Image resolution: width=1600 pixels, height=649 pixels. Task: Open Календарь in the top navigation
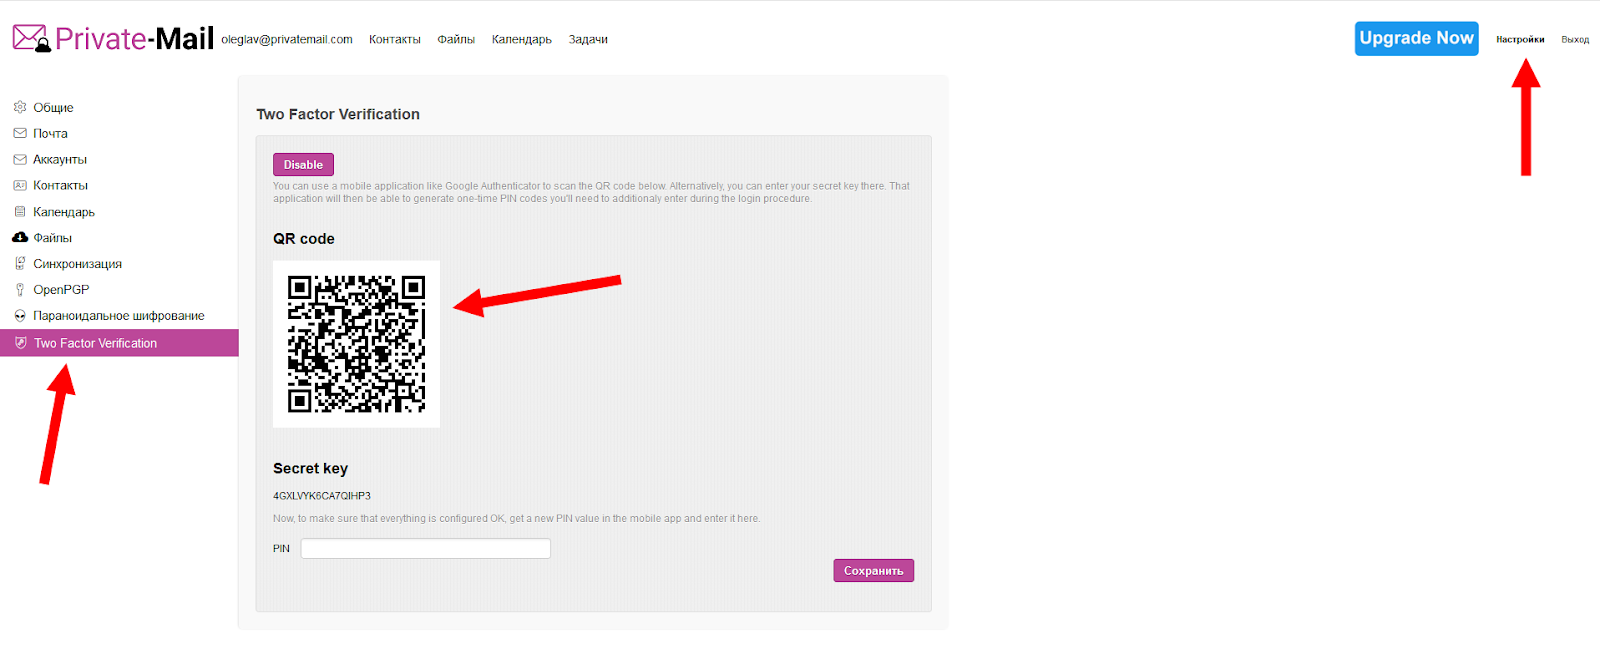[522, 39]
